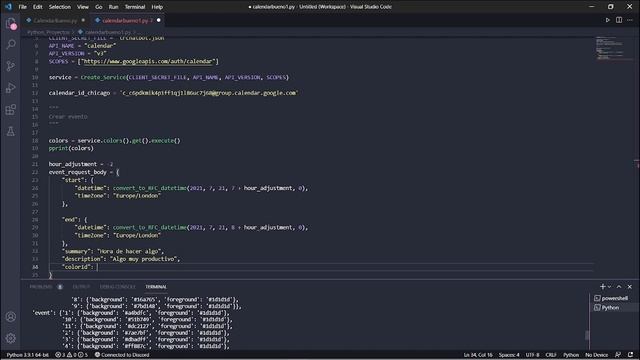
Task: Change end of line sequence CRLF
Action: coord(551,355)
